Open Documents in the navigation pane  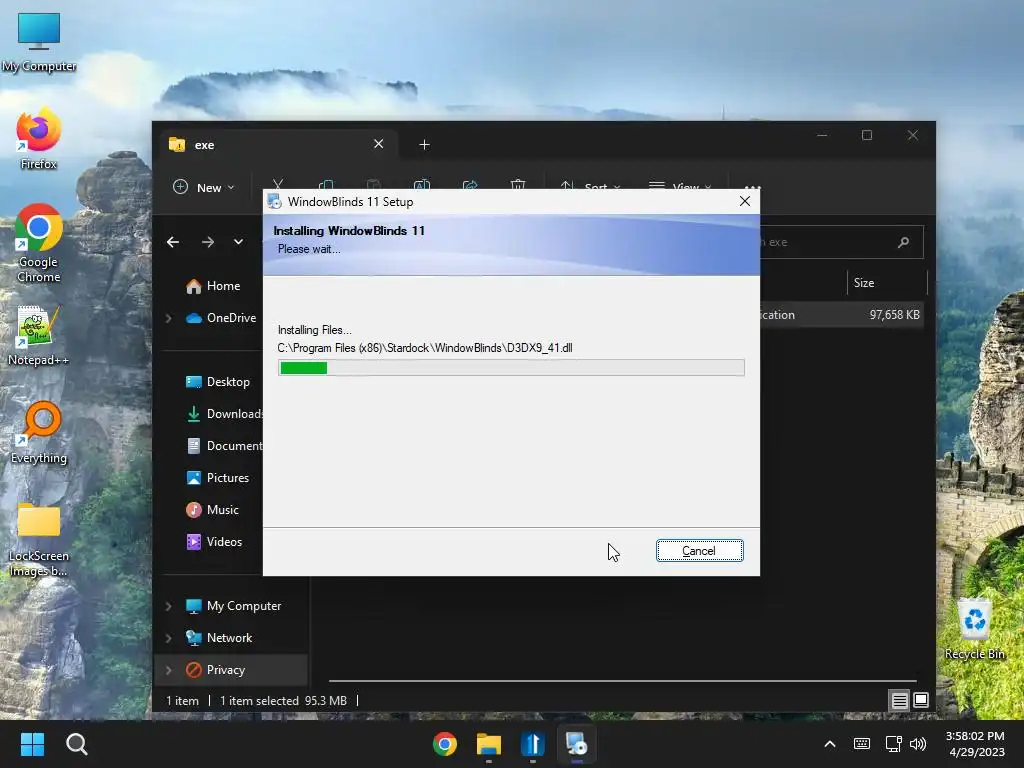tap(225, 446)
